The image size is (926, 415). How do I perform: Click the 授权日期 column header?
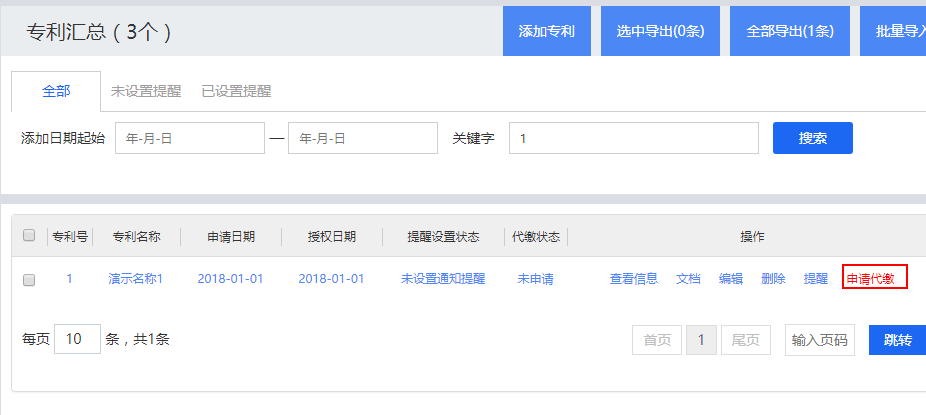point(332,237)
